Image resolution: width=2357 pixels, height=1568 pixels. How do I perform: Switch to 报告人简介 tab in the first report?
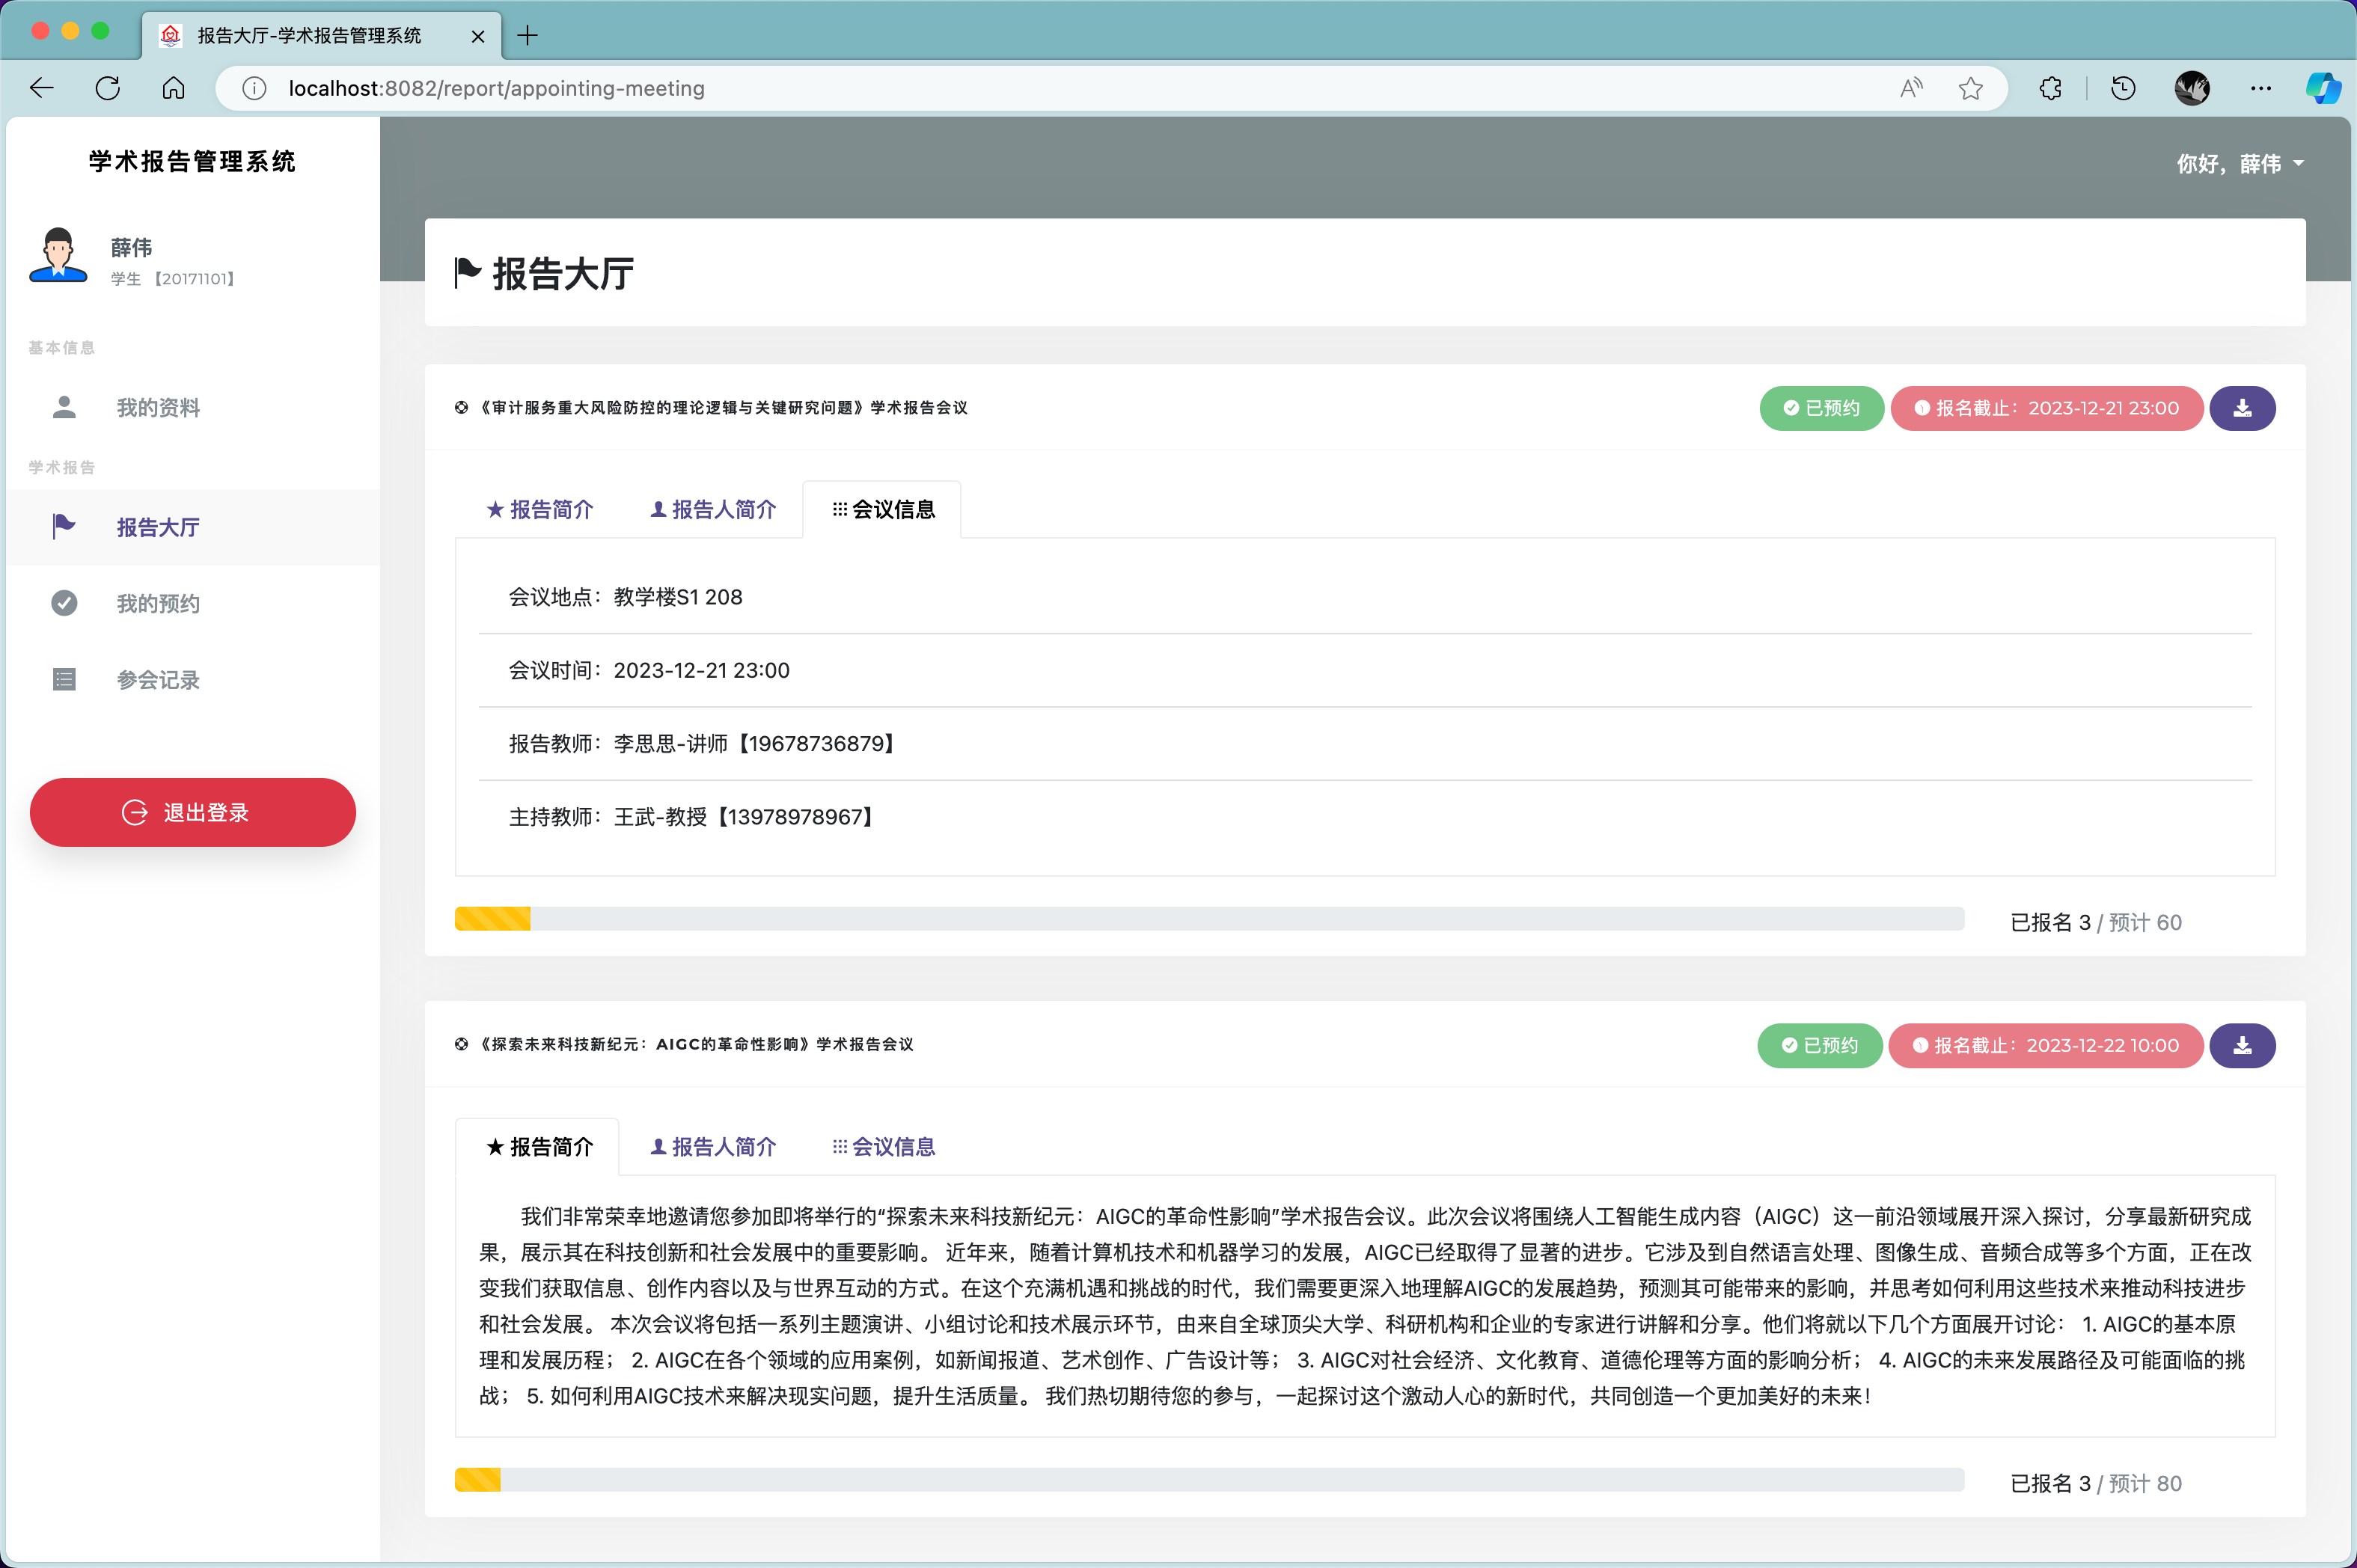[x=713, y=510]
